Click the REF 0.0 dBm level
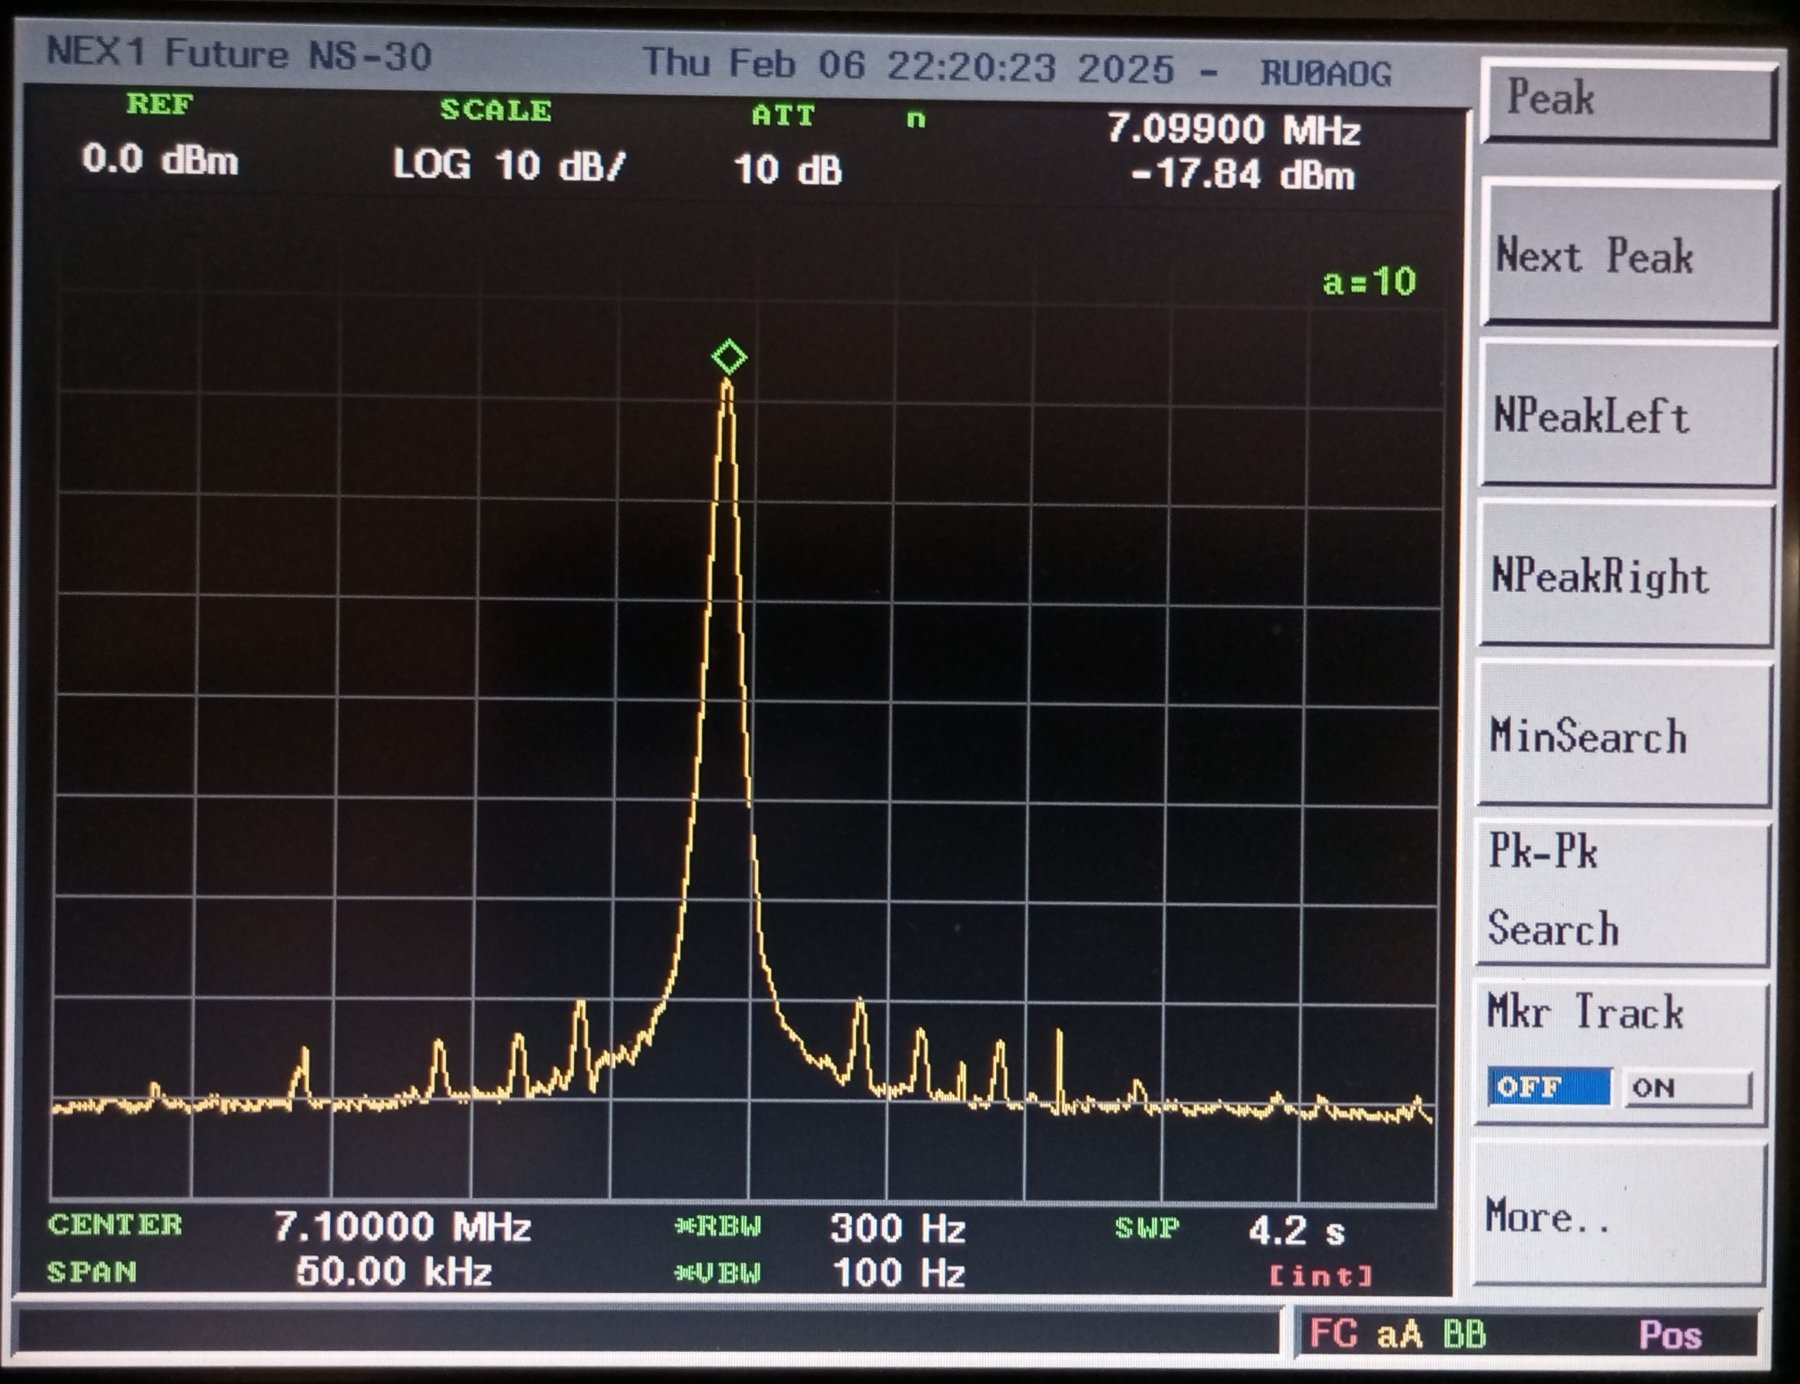Image resolution: width=1800 pixels, height=1384 pixels. 160,159
